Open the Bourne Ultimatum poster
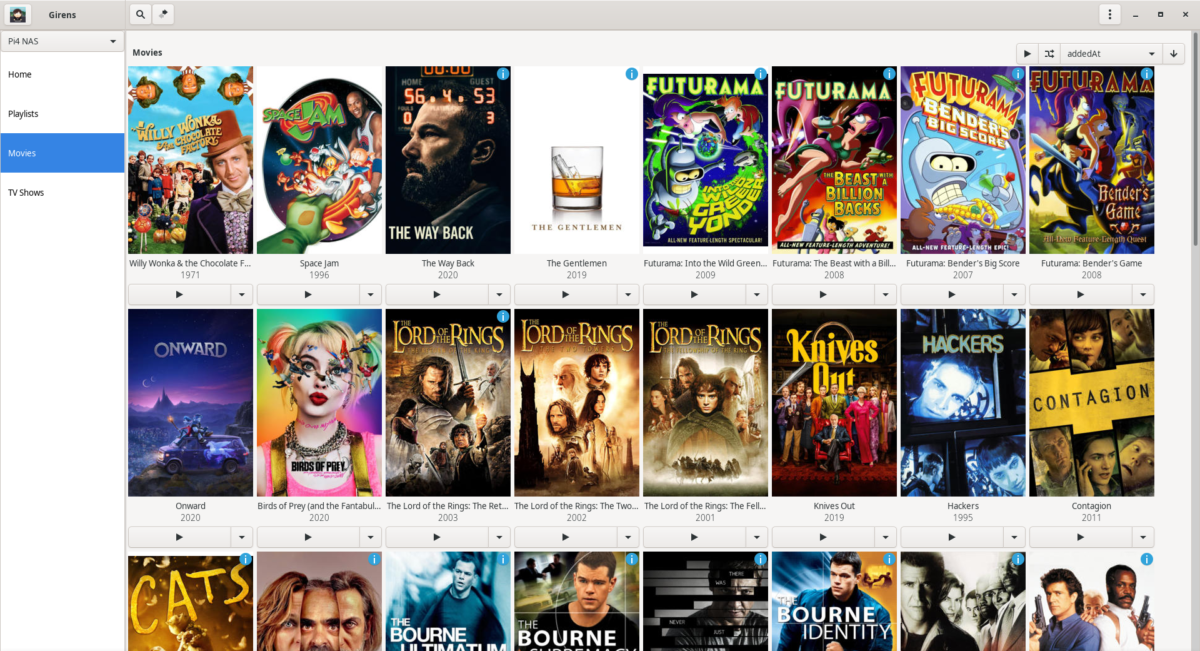This screenshot has height=651, width=1200. tap(448, 601)
